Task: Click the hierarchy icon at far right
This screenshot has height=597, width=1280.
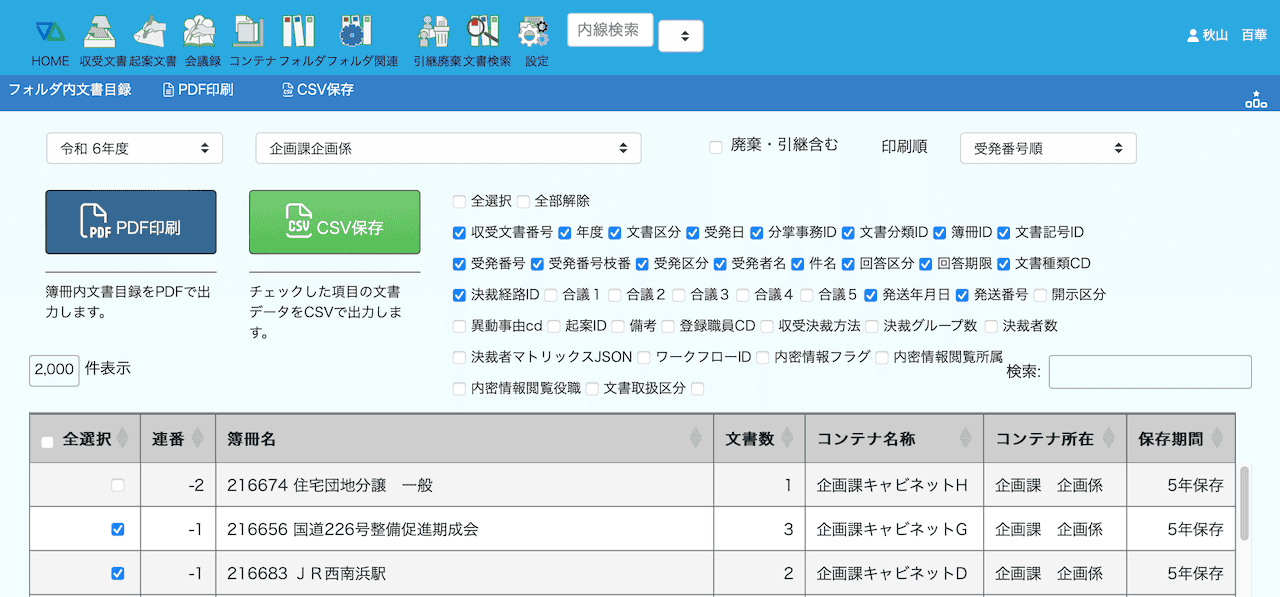Action: pyautogui.click(x=1256, y=99)
